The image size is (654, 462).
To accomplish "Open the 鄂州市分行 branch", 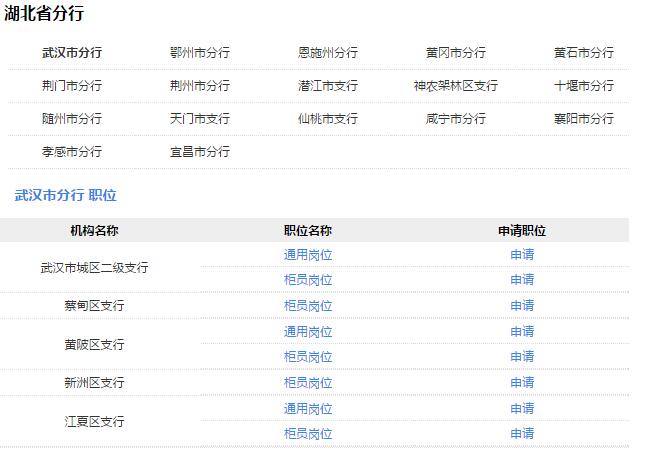I will (x=199, y=53).
